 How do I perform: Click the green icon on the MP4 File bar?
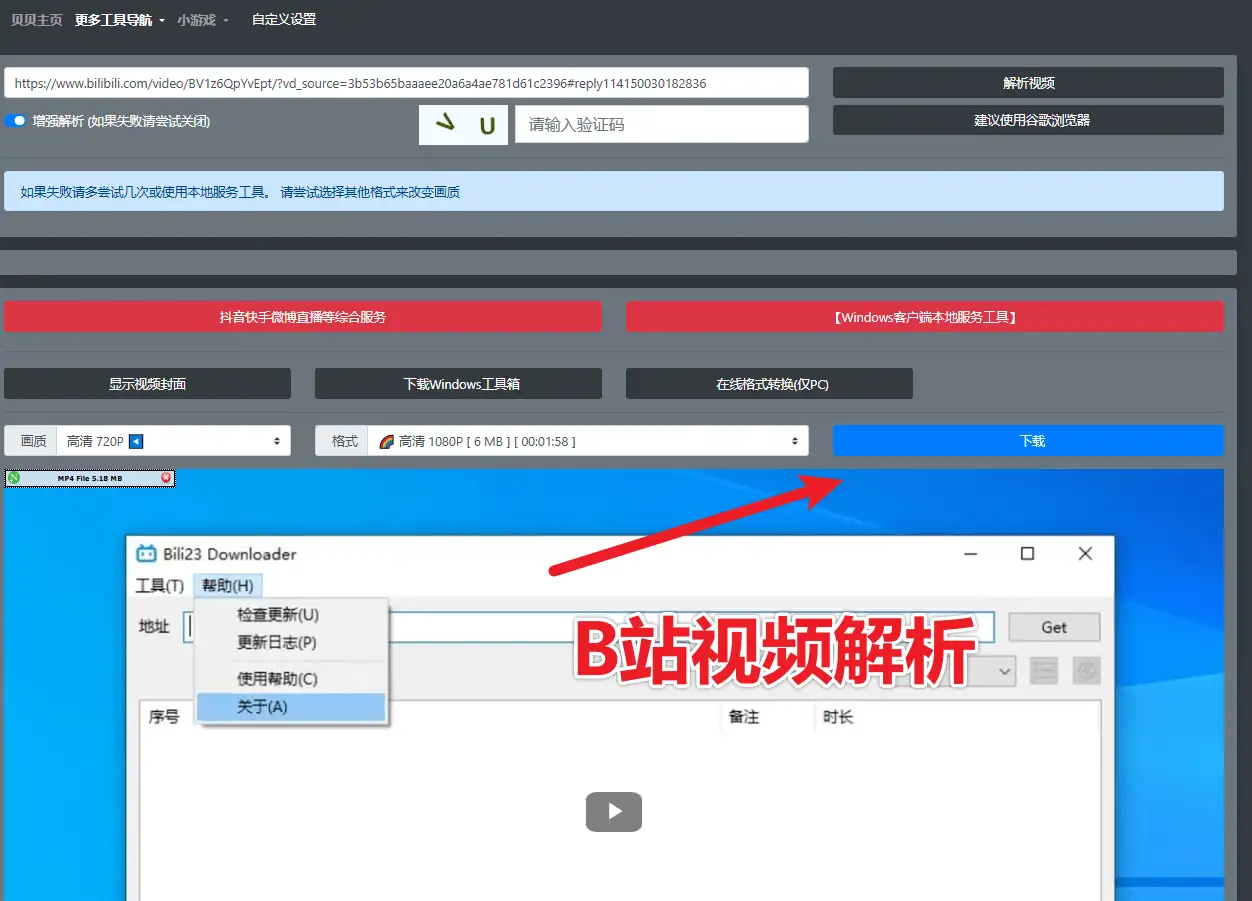click(14, 478)
